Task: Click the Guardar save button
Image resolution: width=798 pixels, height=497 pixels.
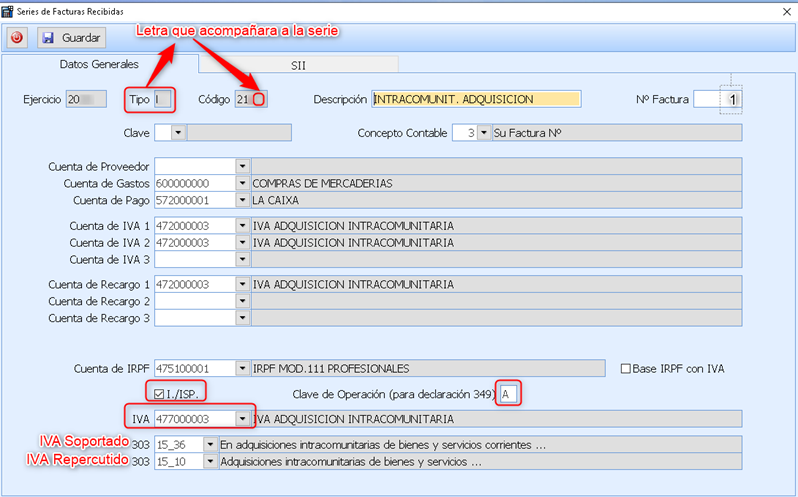Action: click(71, 37)
